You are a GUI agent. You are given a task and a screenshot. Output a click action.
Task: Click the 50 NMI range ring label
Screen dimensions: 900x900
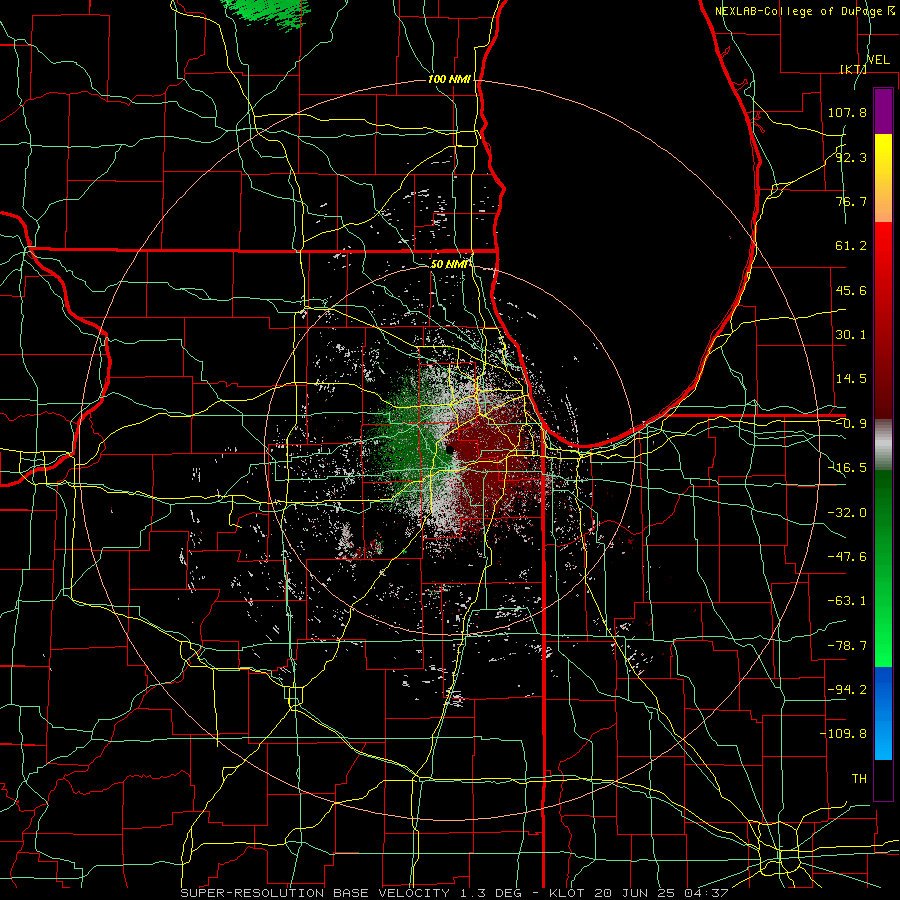[449, 265]
